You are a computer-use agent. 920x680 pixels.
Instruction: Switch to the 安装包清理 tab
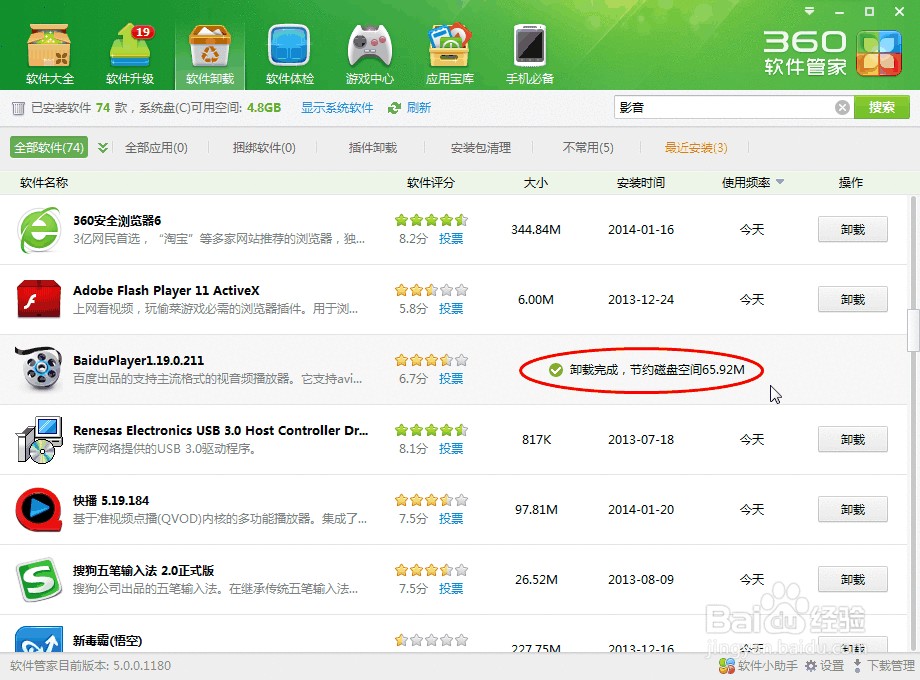(x=481, y=147)
